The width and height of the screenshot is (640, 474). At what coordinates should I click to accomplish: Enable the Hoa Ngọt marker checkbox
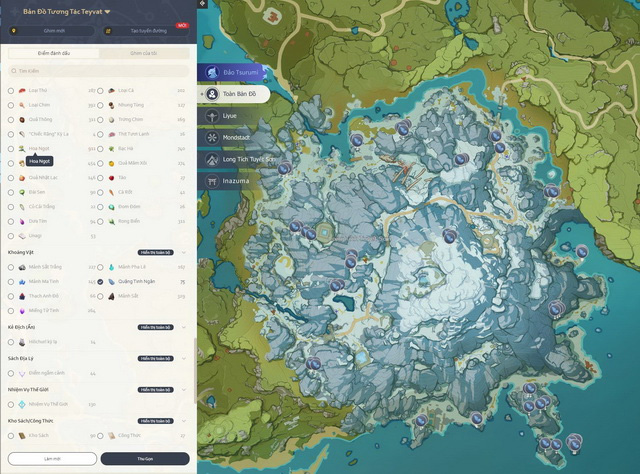[x=11, y=147]
